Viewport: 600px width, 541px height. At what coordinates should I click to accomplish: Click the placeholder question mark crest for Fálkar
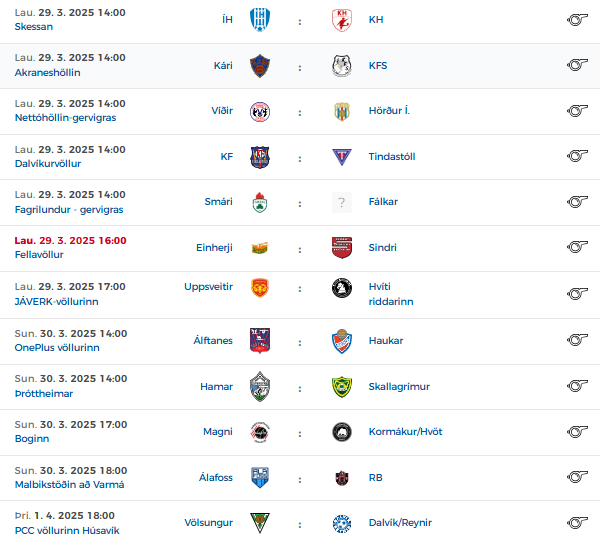tap(342, 202)
